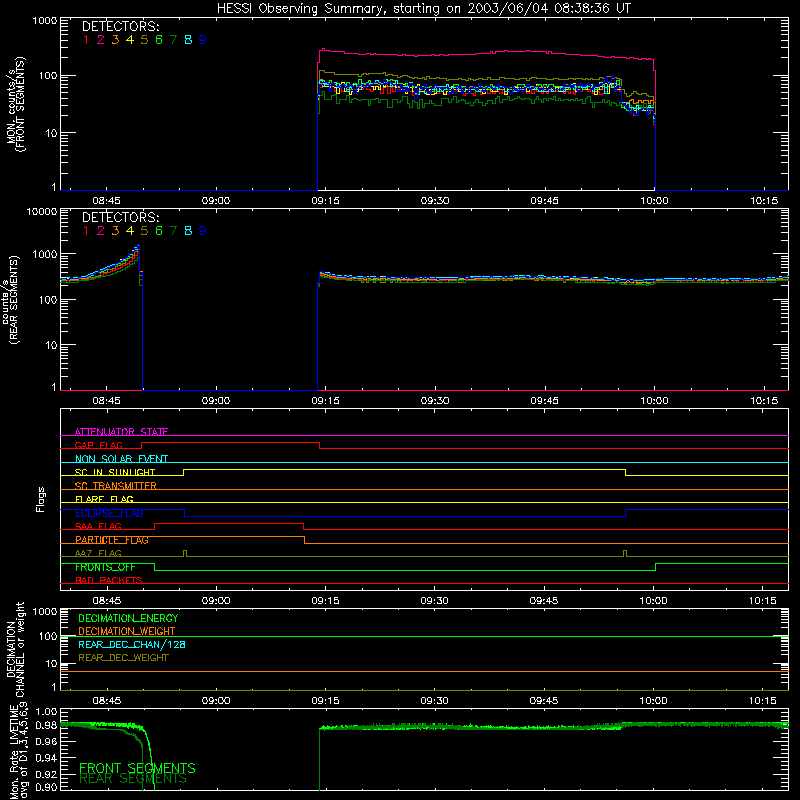Select green detector 6 in front segments legend
Screen dimensions: 800x800
pyautogui.click(x=159, y=40)
